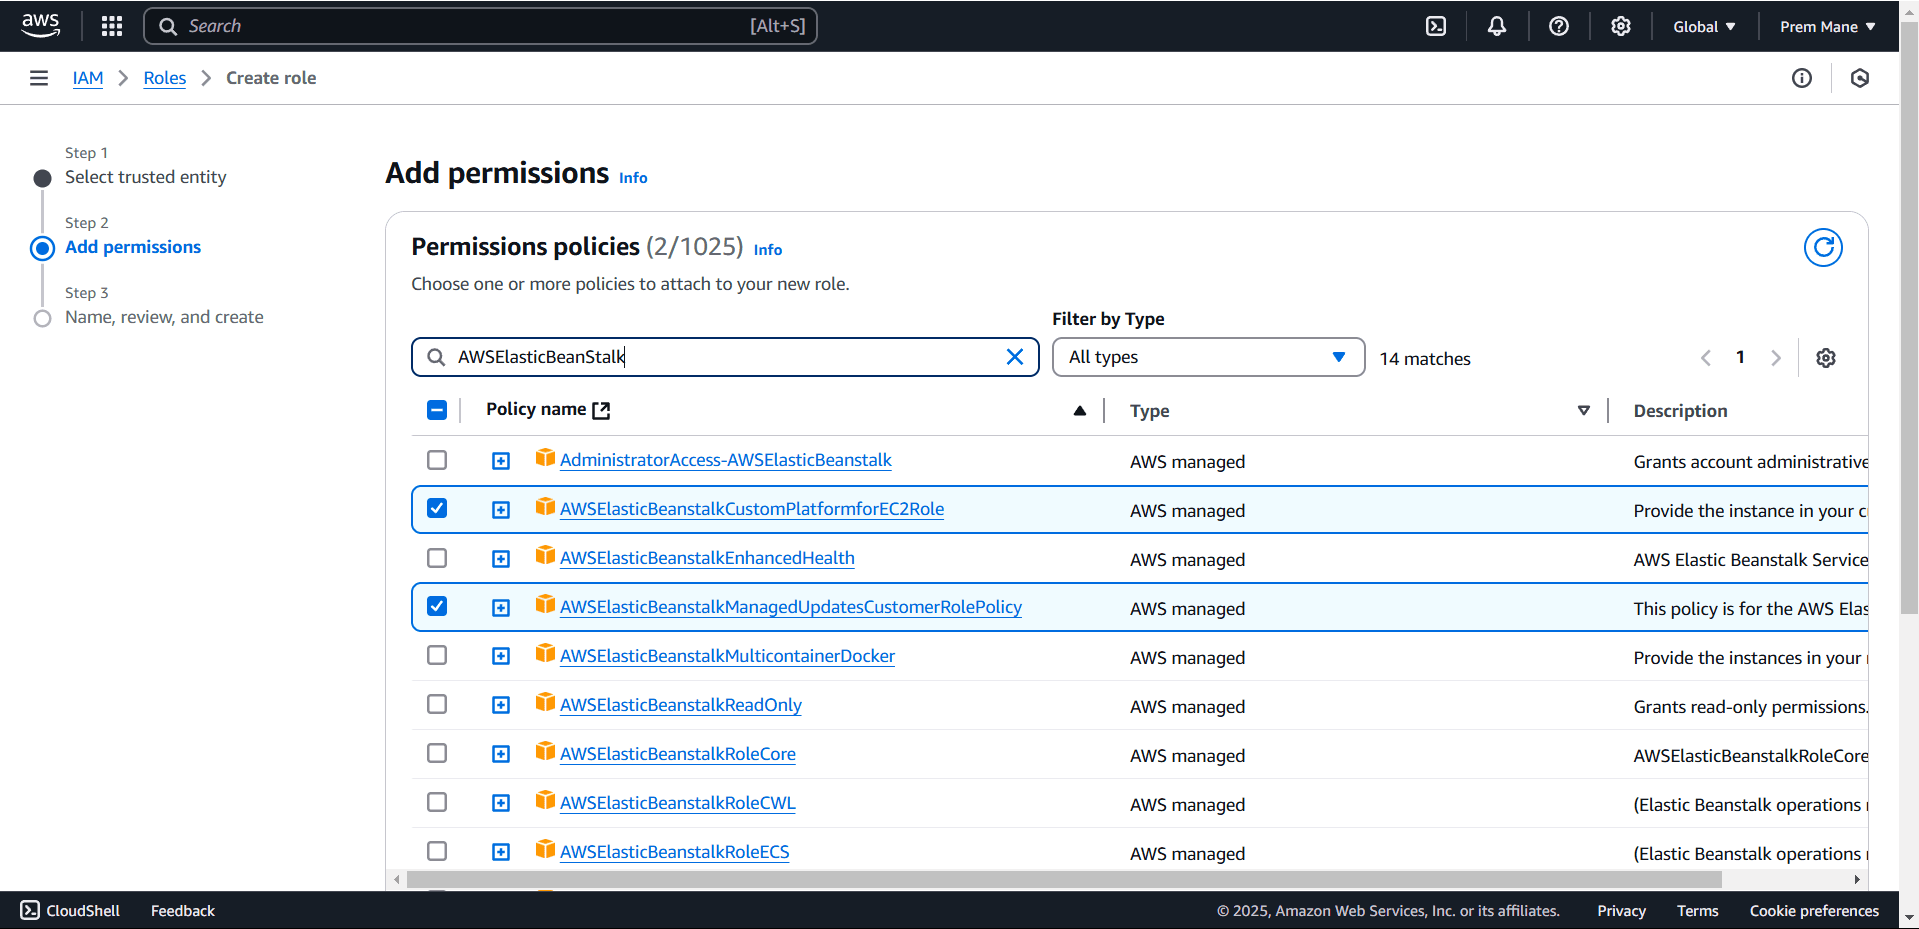Click the policy search field with AWSElasticBeanStalk
1919x929 pixels.
725,357
